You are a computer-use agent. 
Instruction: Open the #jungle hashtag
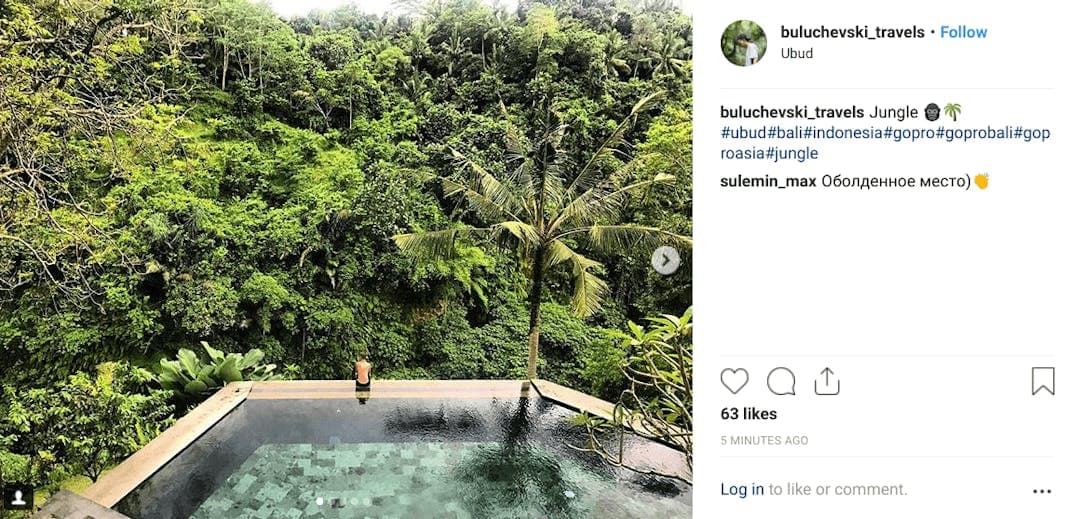(793, 154)
